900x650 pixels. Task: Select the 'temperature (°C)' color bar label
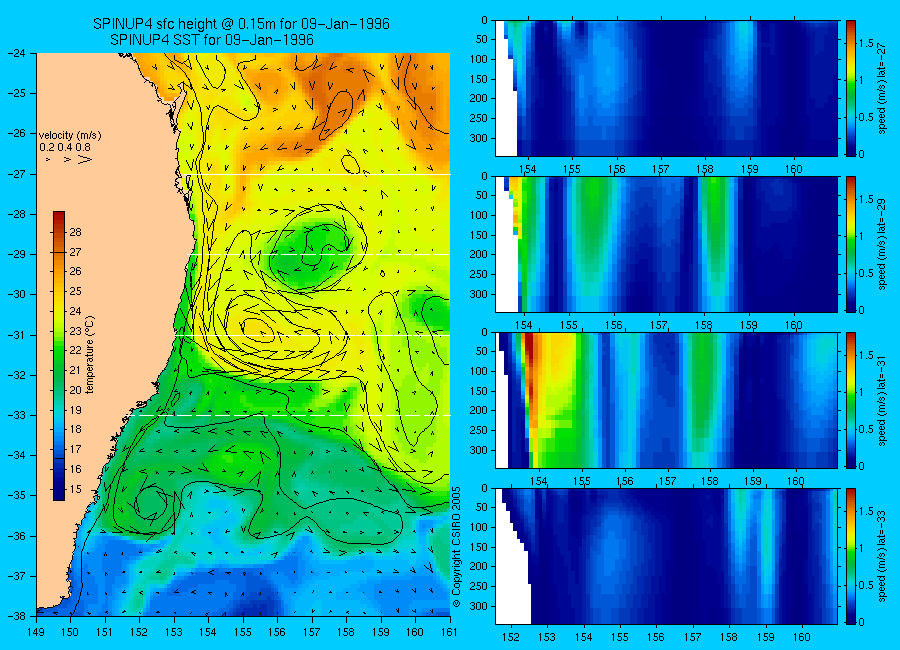coord(90,355)
